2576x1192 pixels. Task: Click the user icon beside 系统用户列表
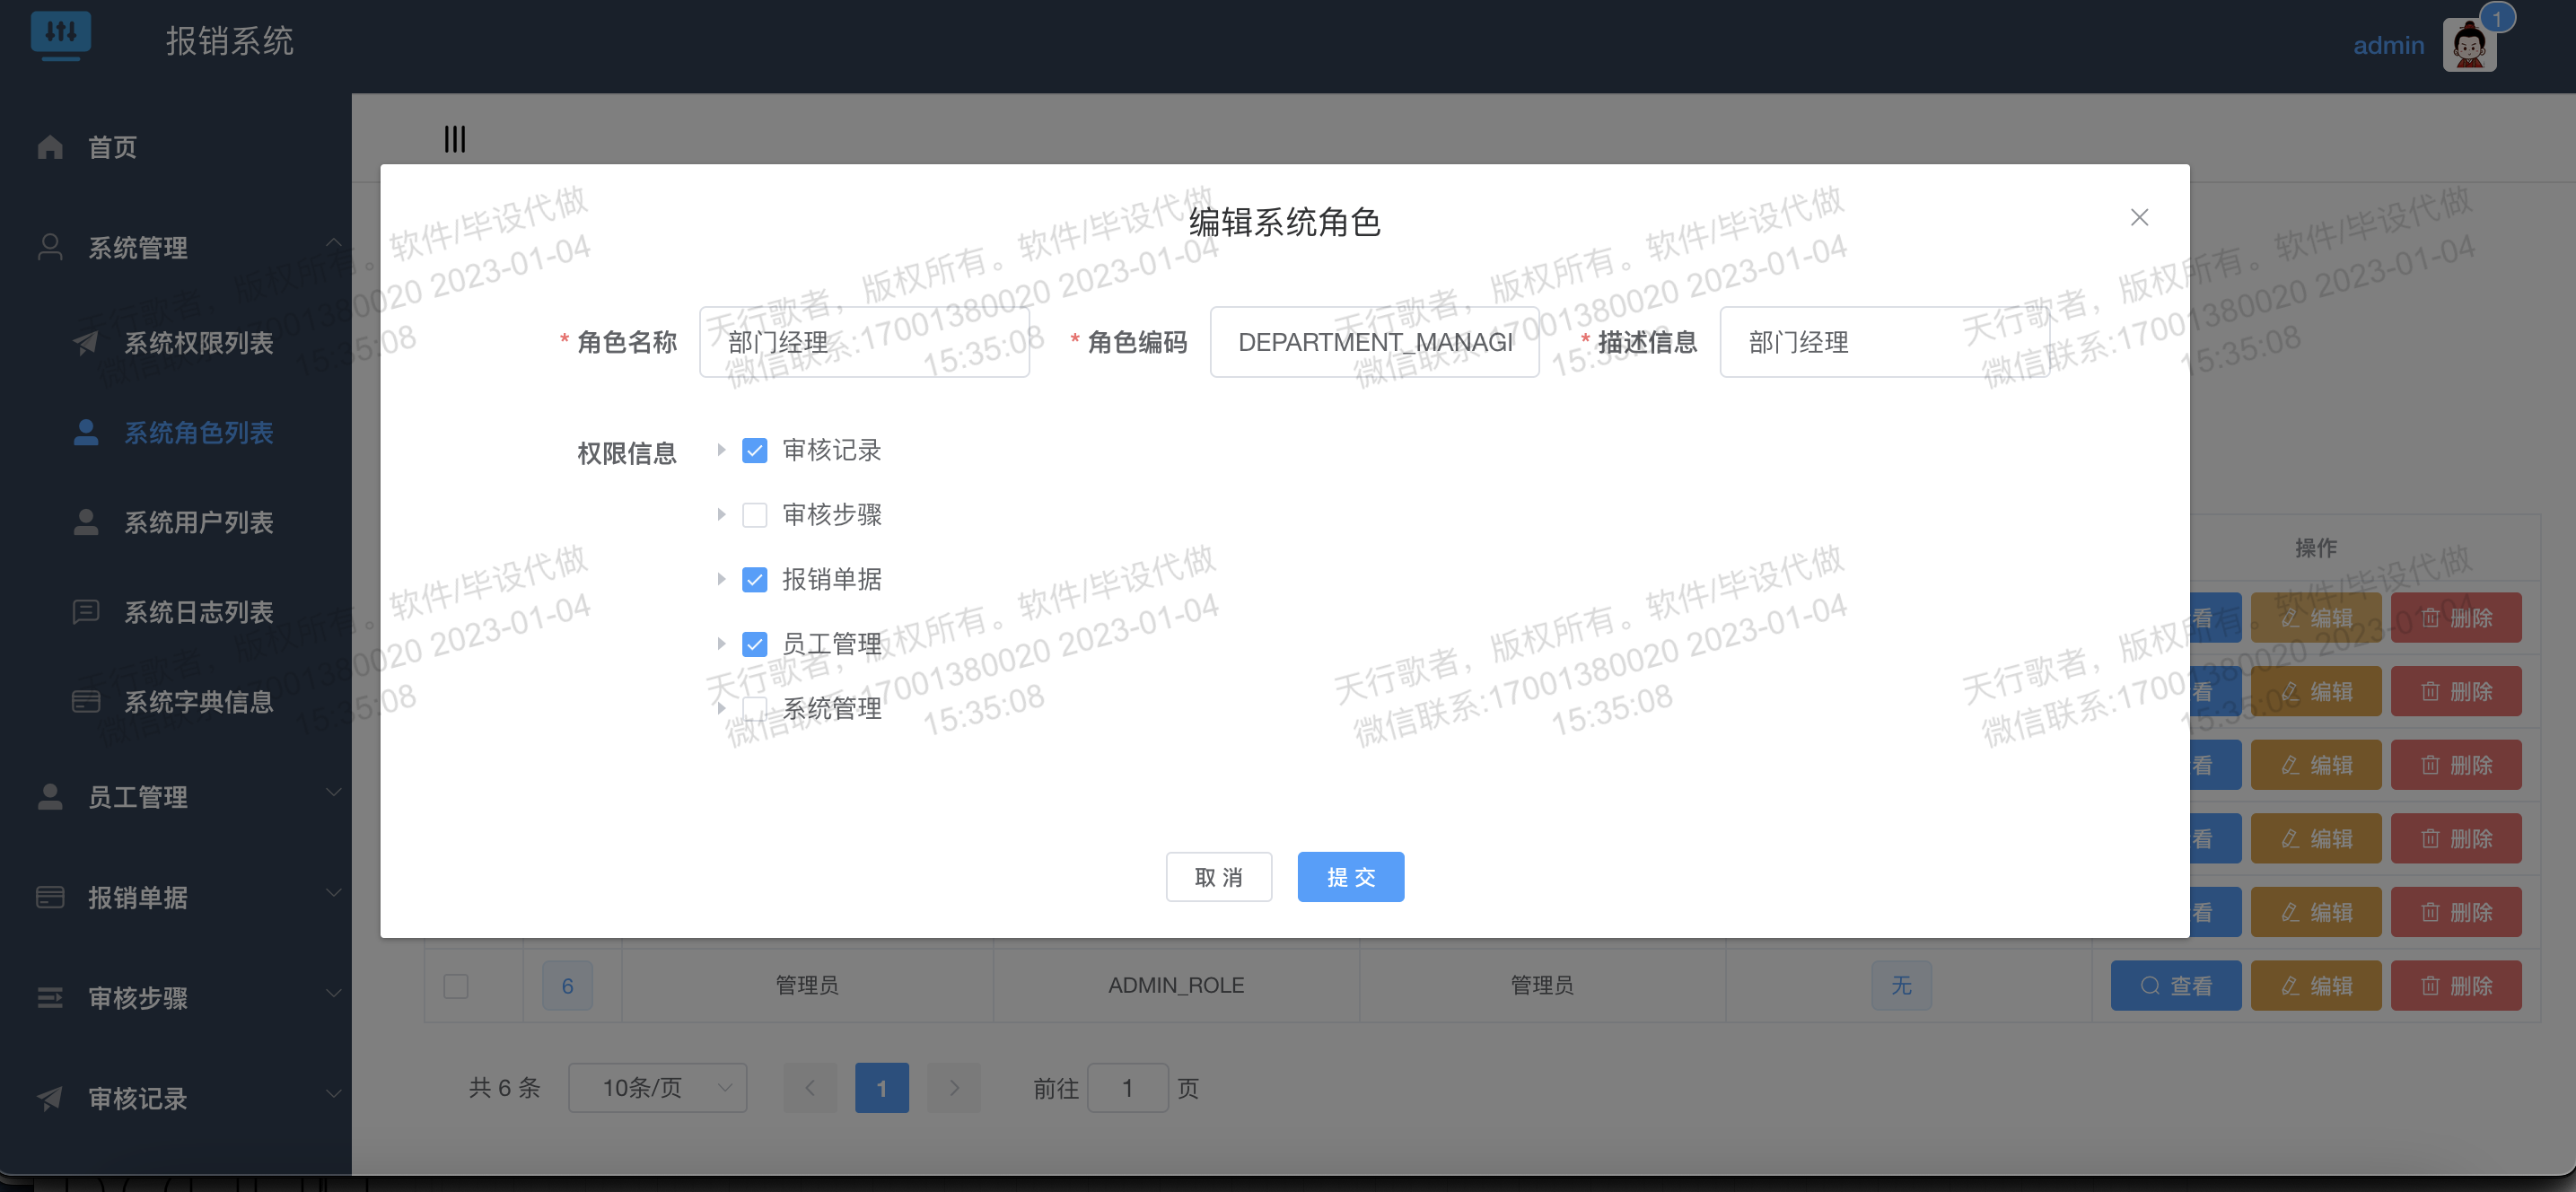point(86,522)
